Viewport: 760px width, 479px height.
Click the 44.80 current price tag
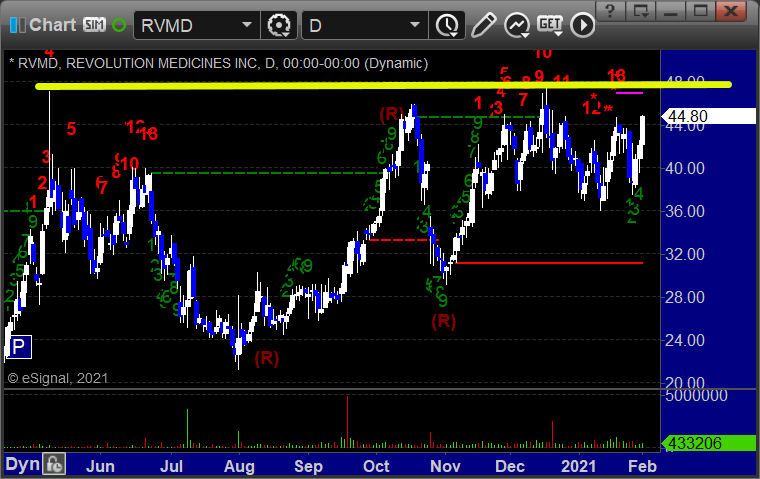click(708, 116)
